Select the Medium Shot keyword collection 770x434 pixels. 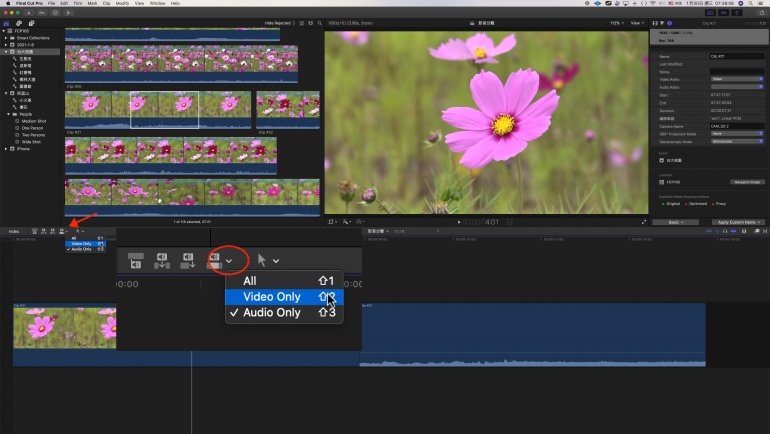tap(32, 120)
